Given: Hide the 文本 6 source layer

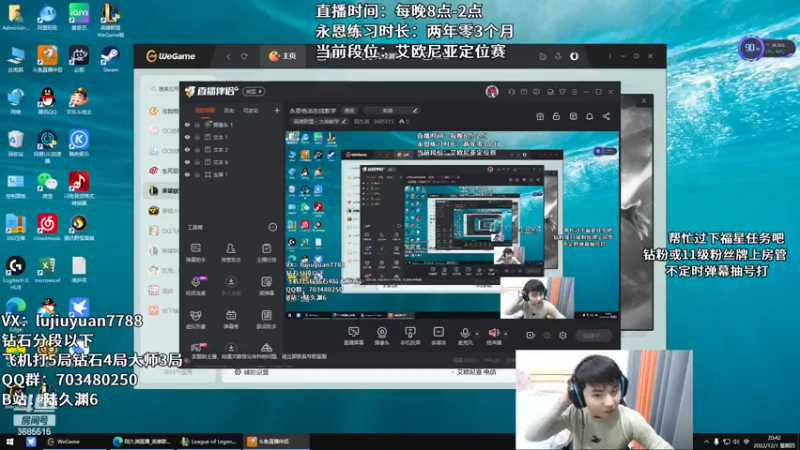Looking at the screenshot, I should tap(187, 162).
